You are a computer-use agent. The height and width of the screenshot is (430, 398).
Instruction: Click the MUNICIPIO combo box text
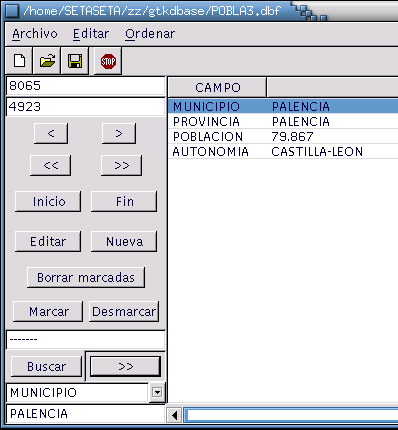pyautogui.click(x=77, y=393)
